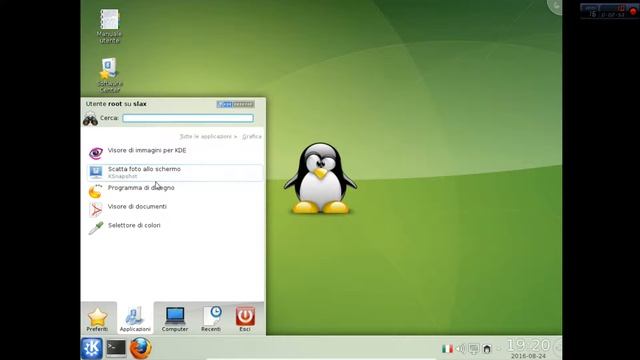Open the volume control in tray

(x=460, y=349)
